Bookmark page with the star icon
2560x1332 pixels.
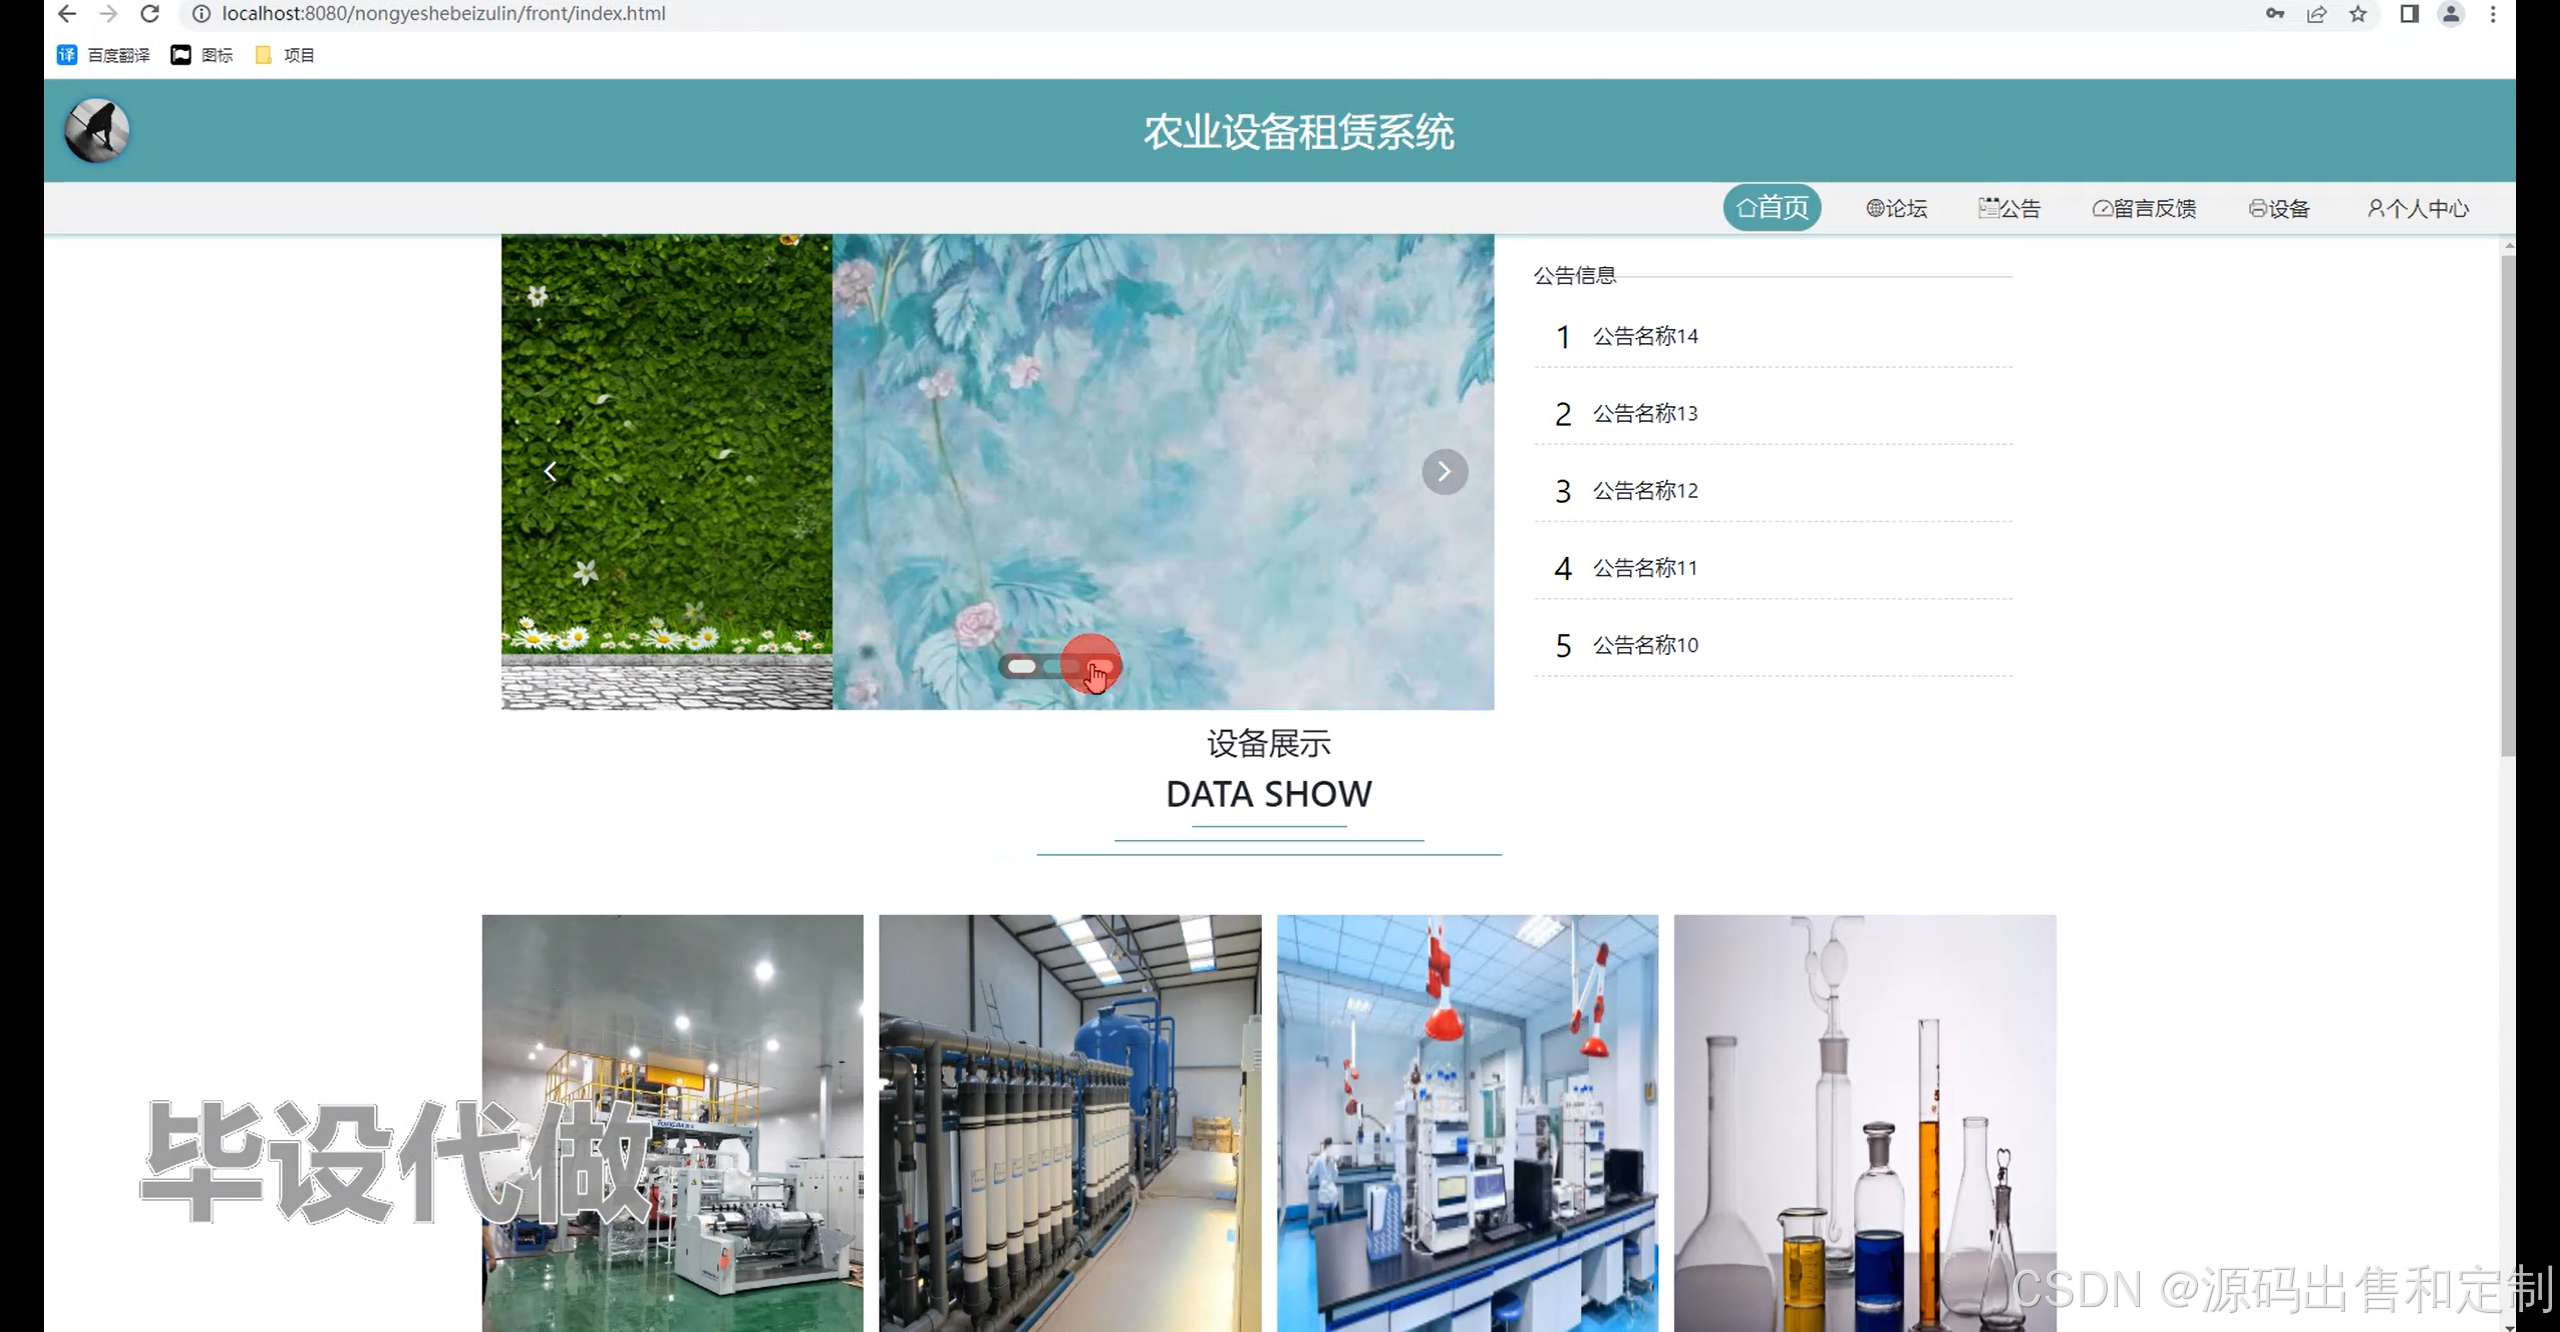2358,14
